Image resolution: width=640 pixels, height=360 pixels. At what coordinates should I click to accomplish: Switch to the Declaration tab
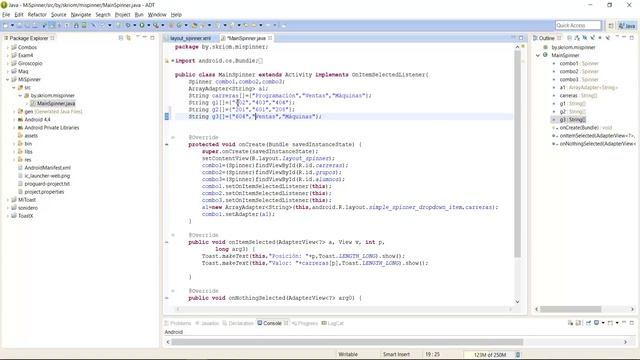[x=238, y=323]
